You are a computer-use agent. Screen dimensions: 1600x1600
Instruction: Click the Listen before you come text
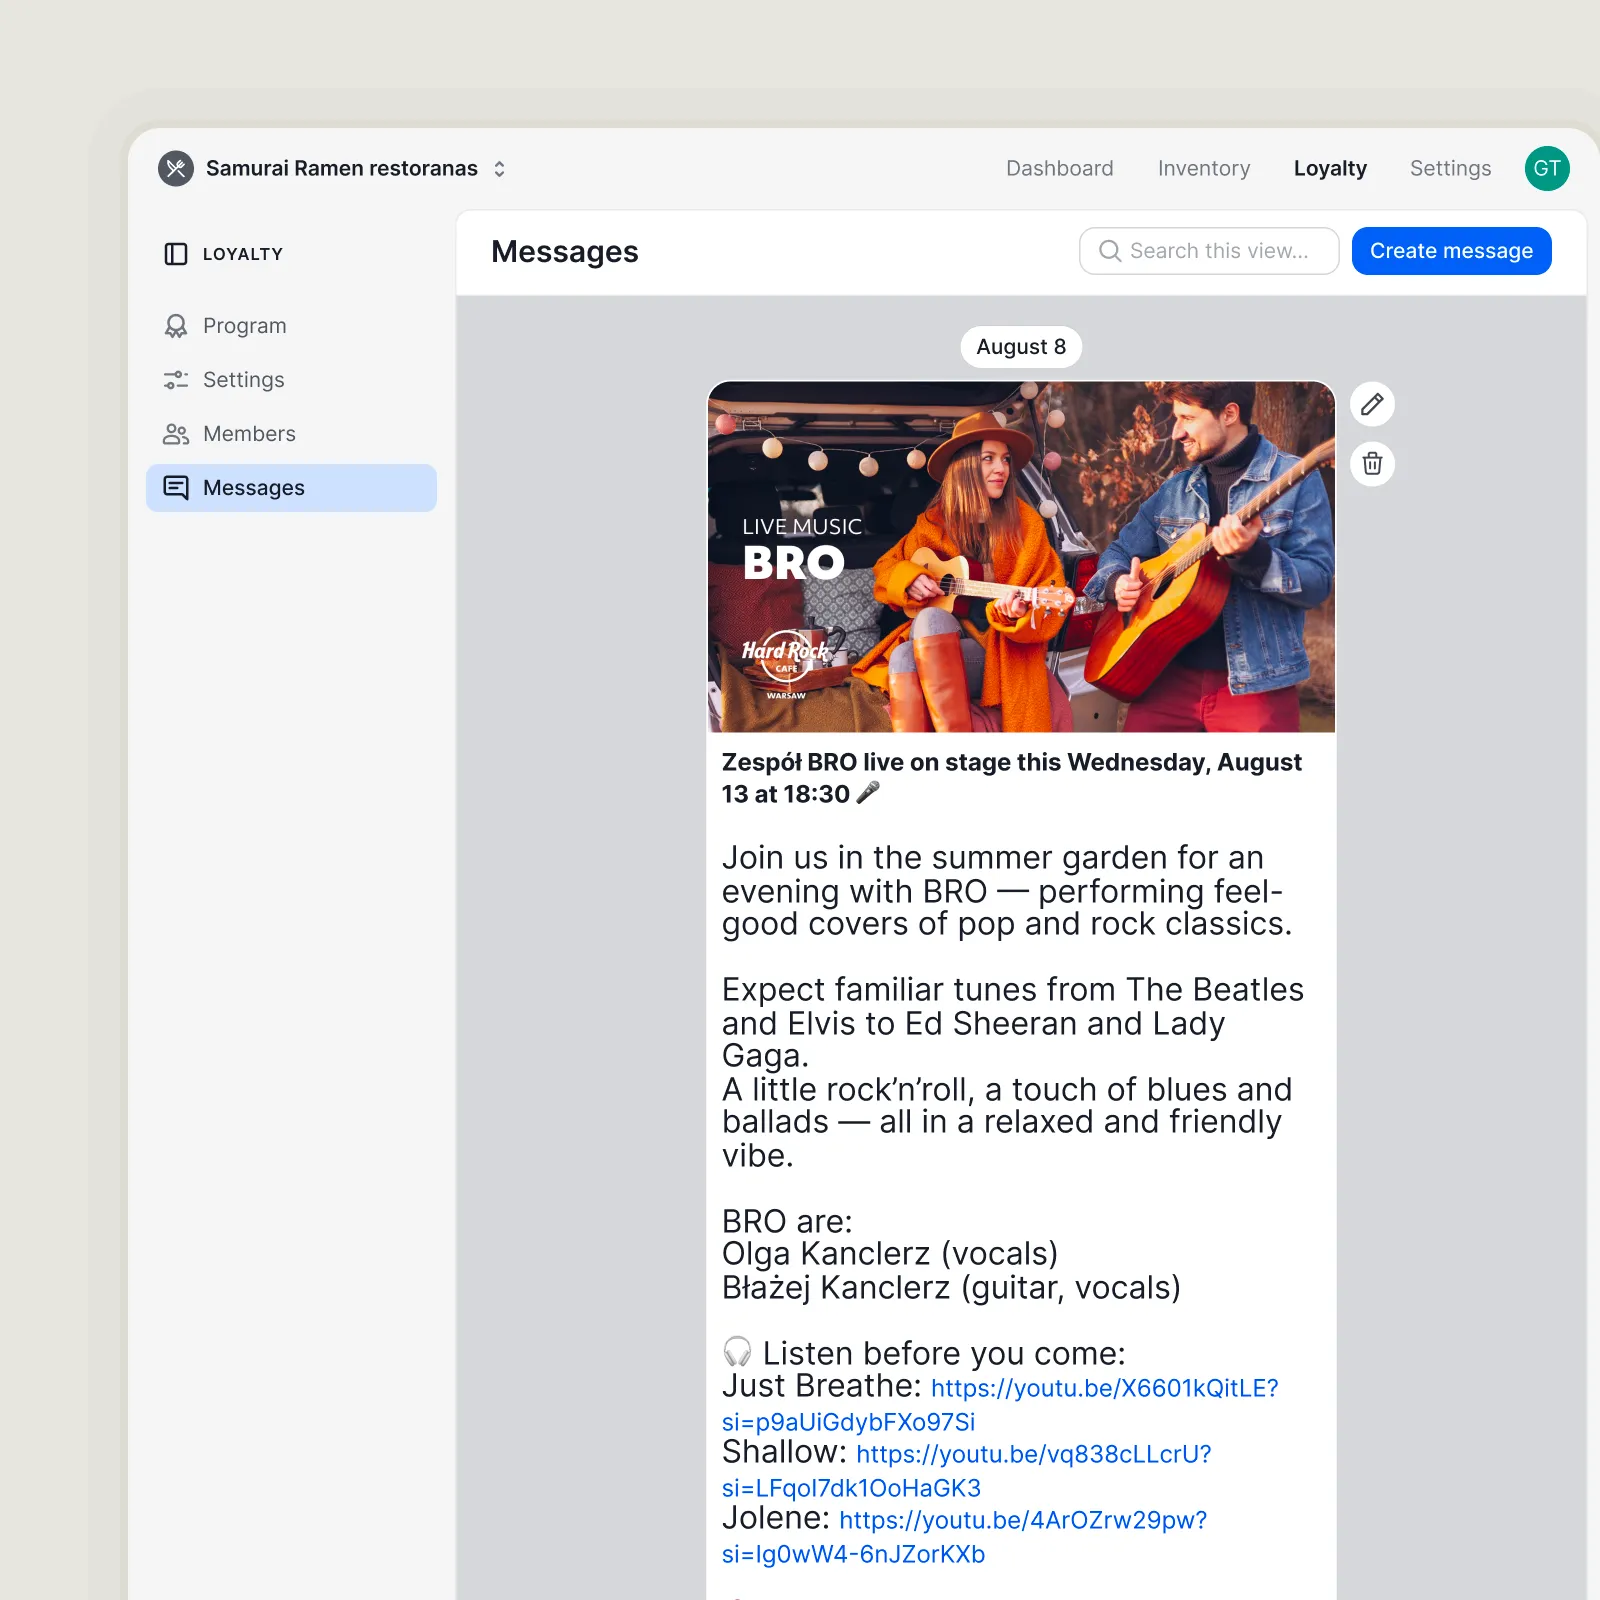(x=943, y=1353)
